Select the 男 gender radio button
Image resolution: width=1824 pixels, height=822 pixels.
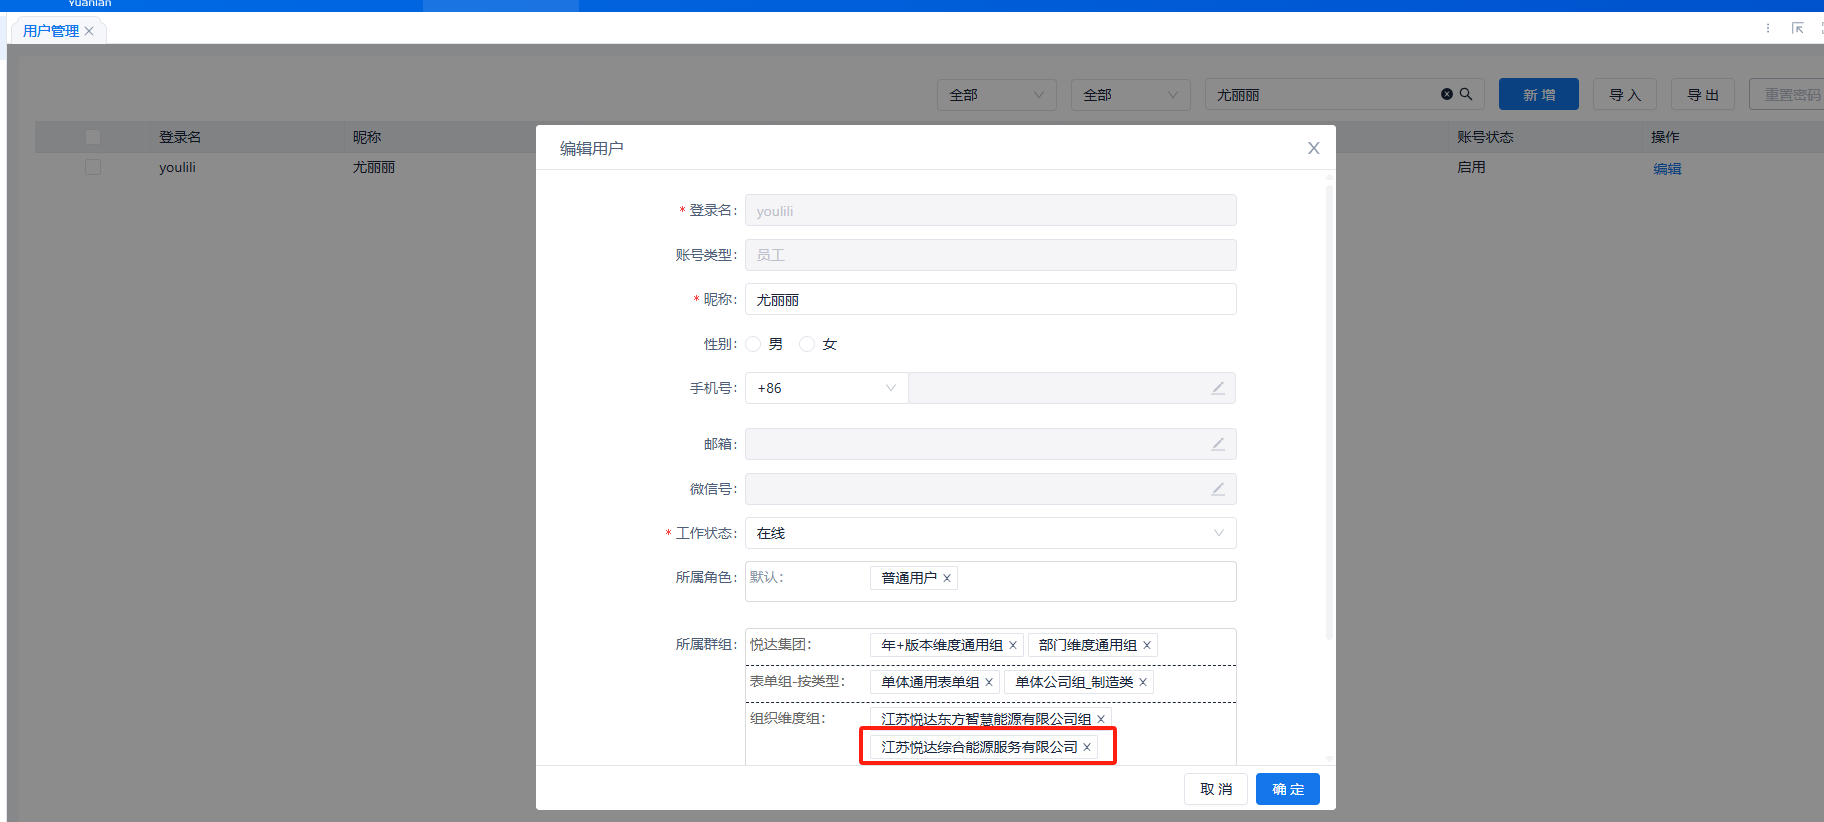pos(754,344)
